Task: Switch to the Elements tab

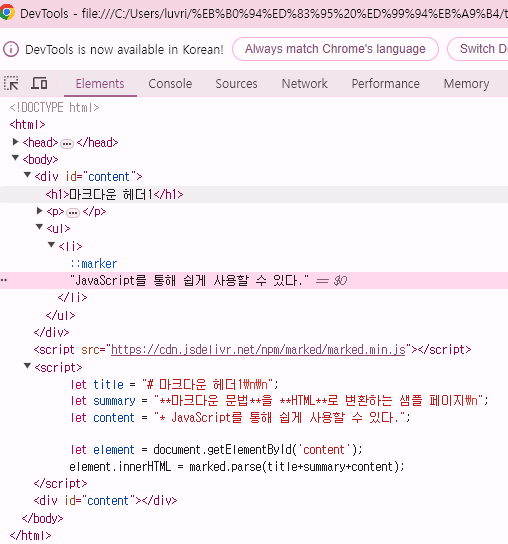Action: pos(100,84)
